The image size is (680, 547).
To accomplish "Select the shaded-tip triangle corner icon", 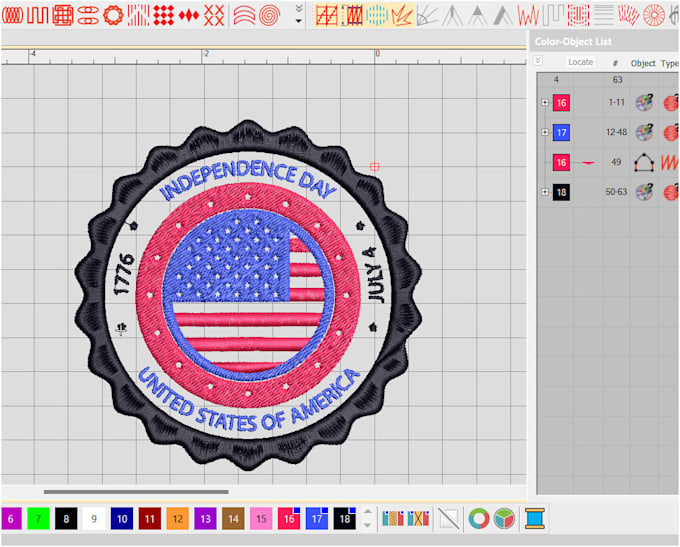I will coord(477,16).
